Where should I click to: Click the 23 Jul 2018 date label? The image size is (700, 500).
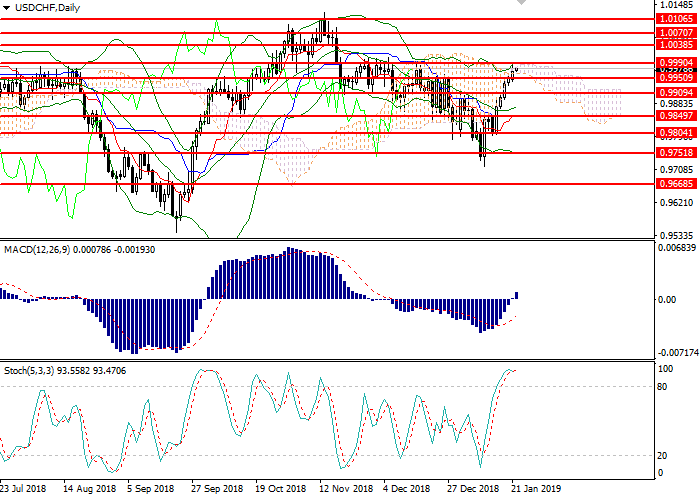tap(24, 489)
